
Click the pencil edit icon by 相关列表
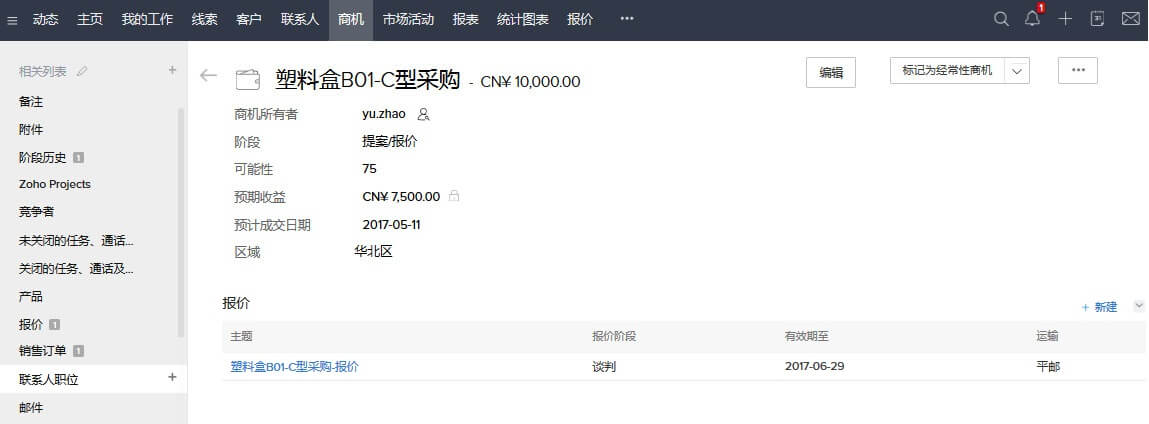pos(82,71)
